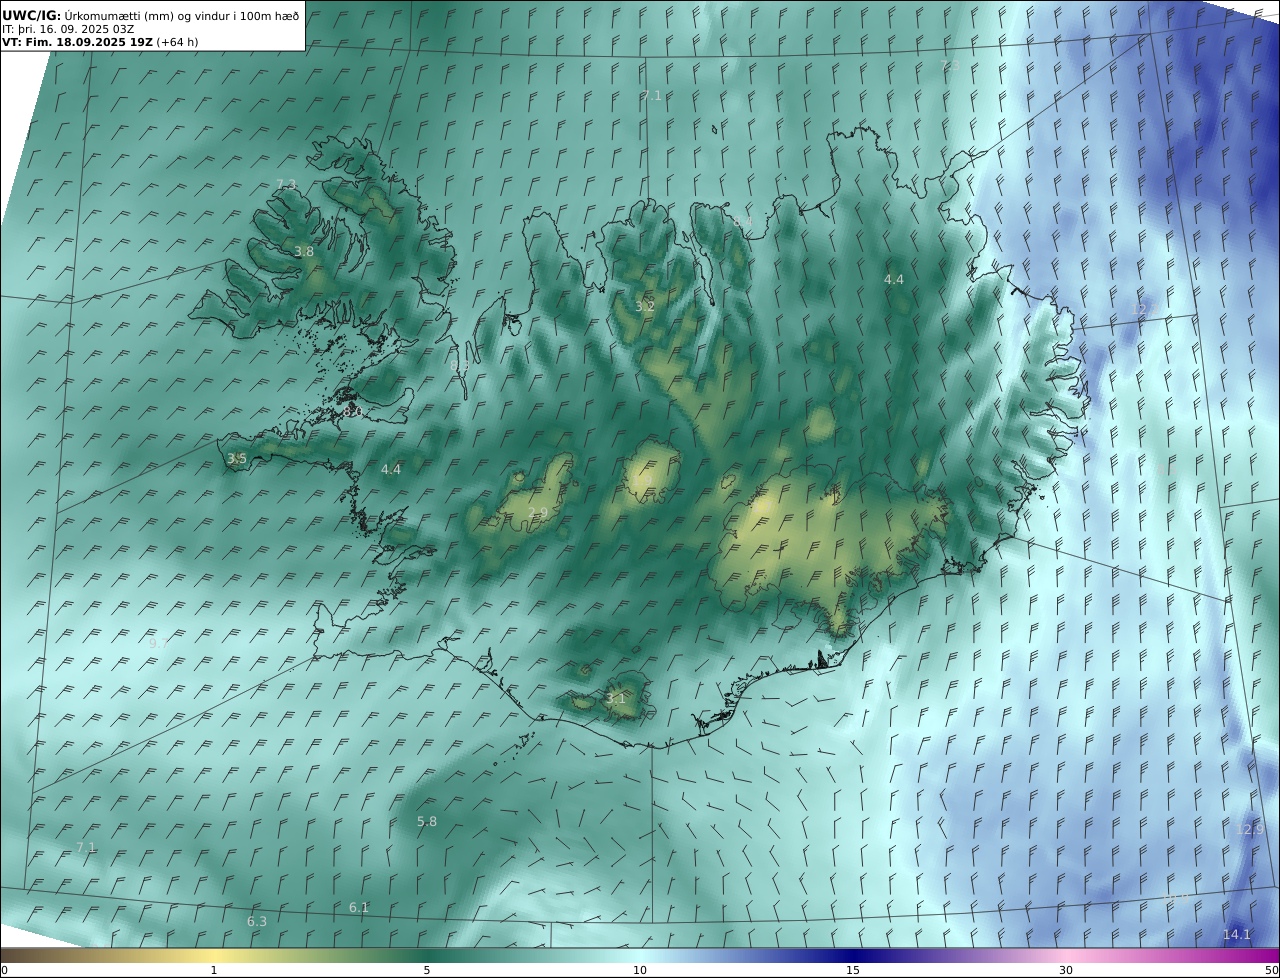
Task: Click the colorbar tick label 5
Action: coord(427,970)
